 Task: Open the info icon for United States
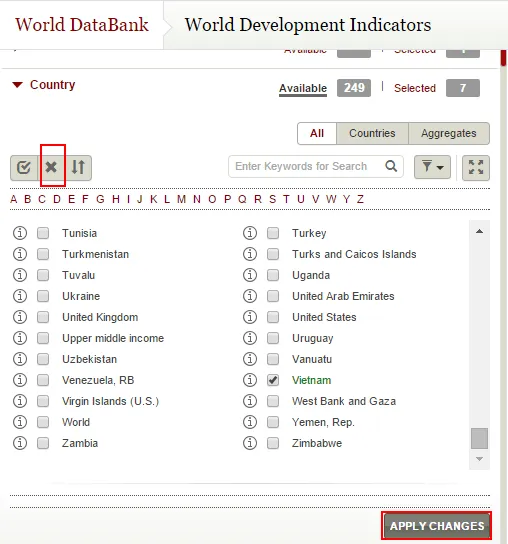(x=250, y=317)
